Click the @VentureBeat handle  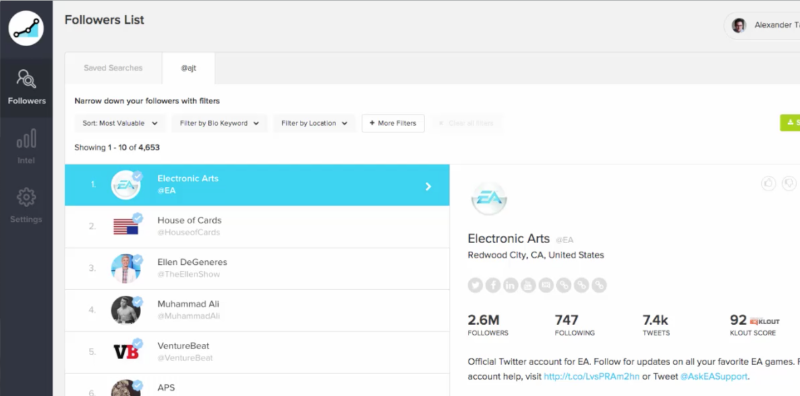185,358
